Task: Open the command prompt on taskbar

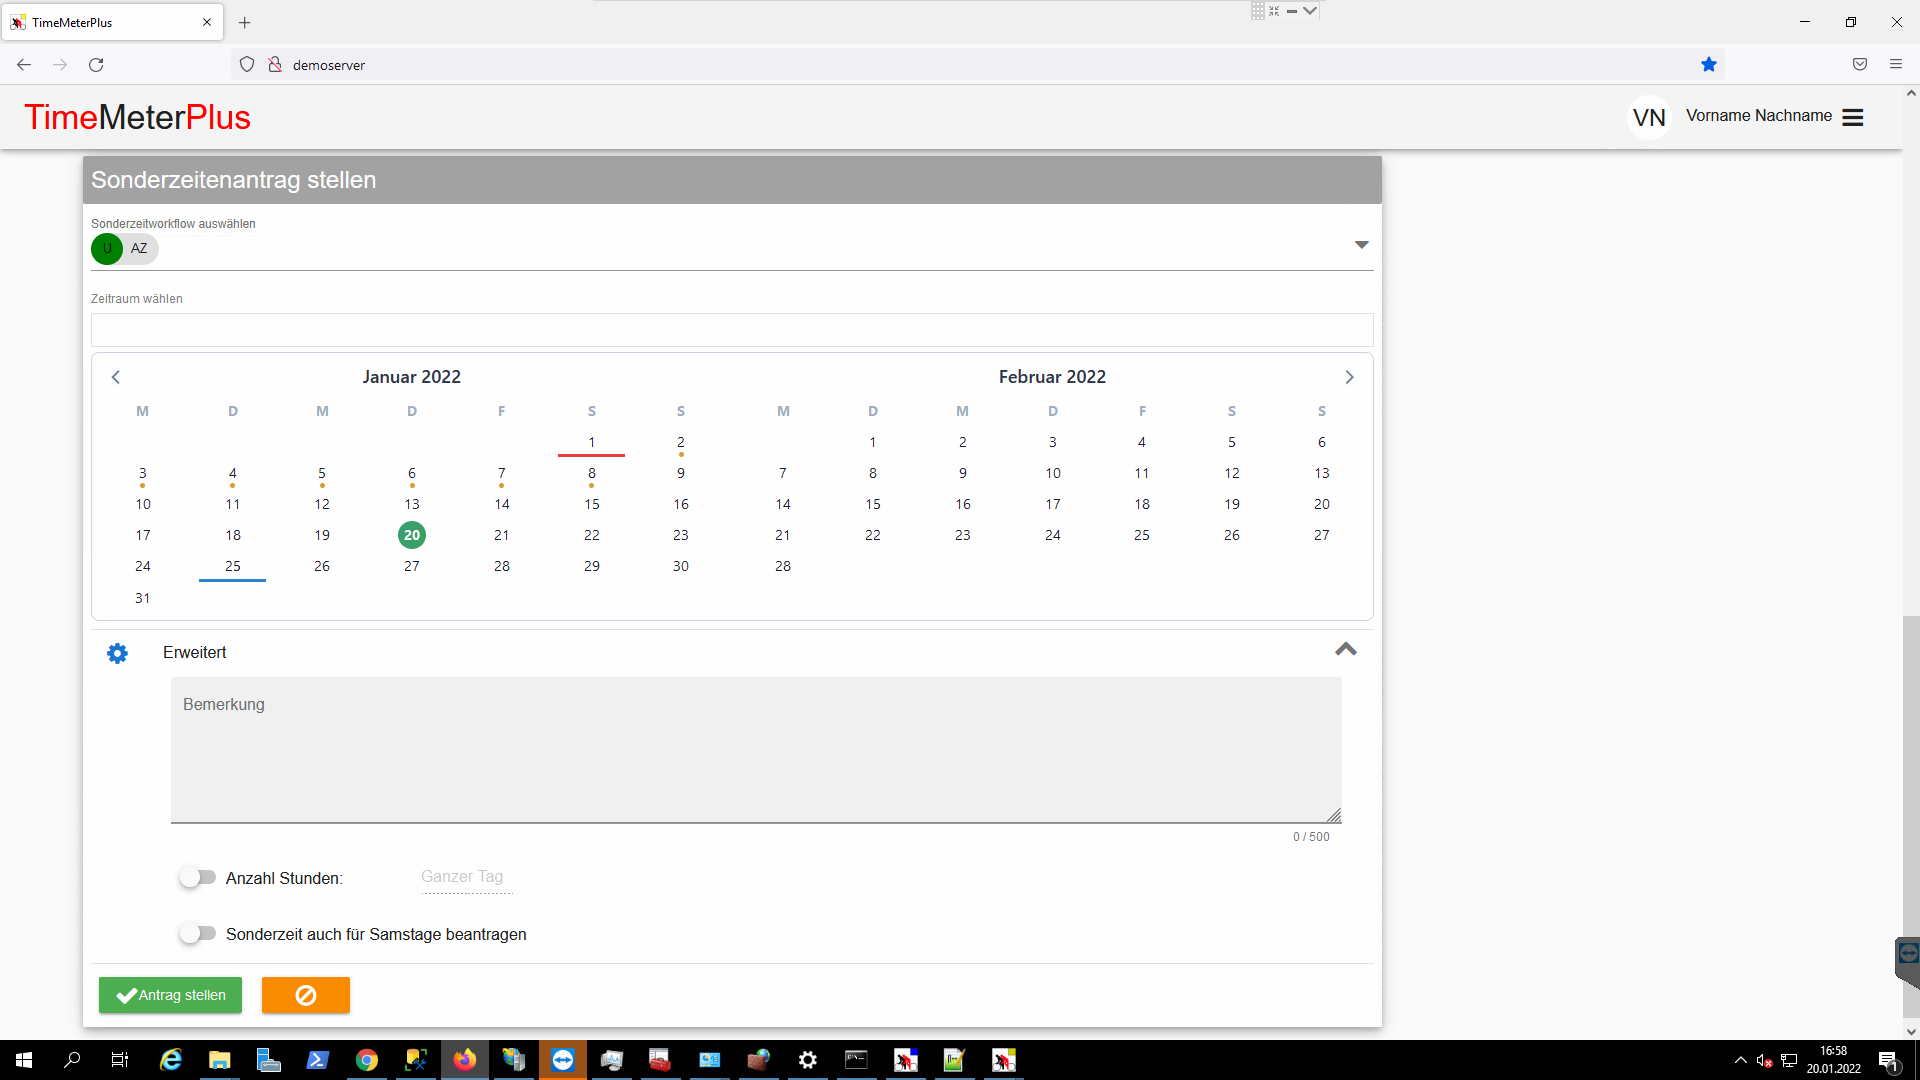Action: (857, 1060)
